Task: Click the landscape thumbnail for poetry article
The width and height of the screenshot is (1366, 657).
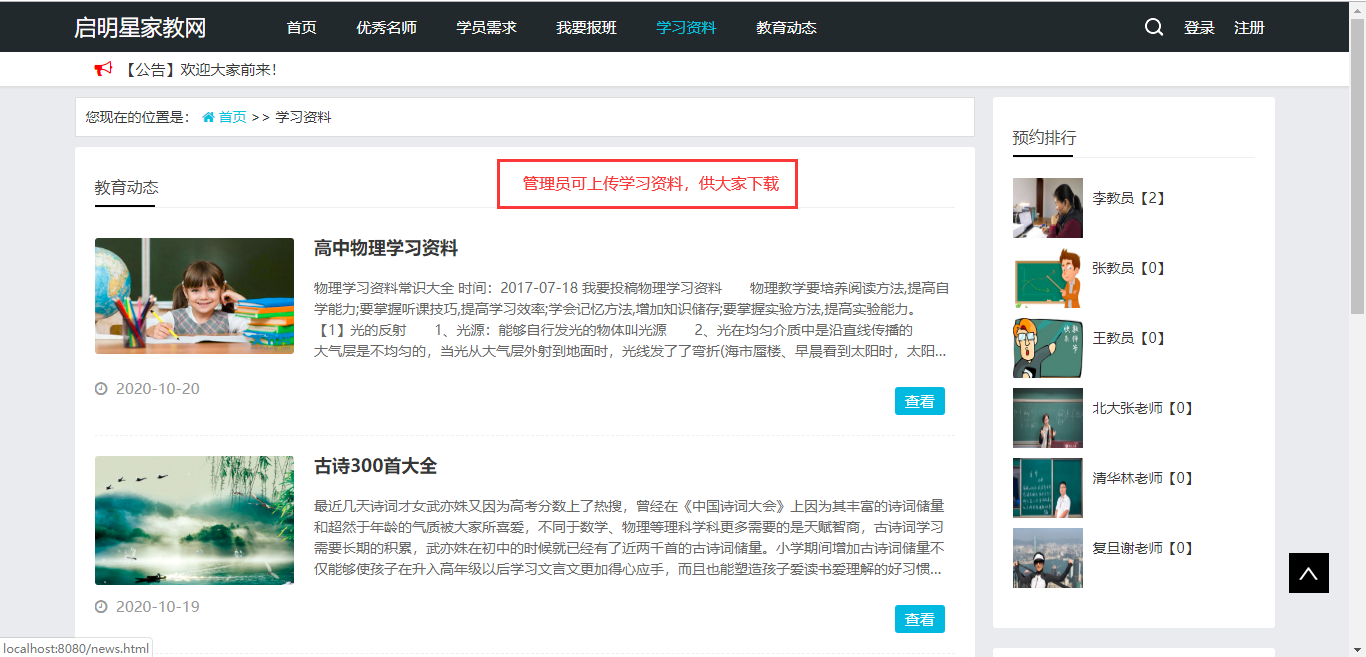Action: tap(194, 521)
